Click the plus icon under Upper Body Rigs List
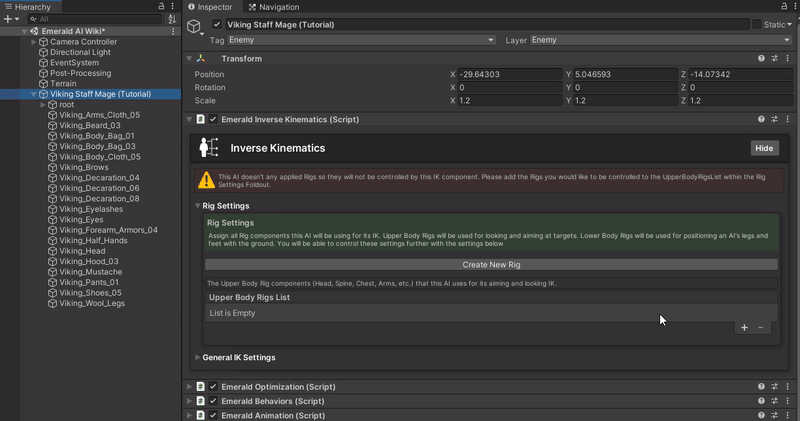This screenshot has width=800, height=421. click(x=744, y=327)
